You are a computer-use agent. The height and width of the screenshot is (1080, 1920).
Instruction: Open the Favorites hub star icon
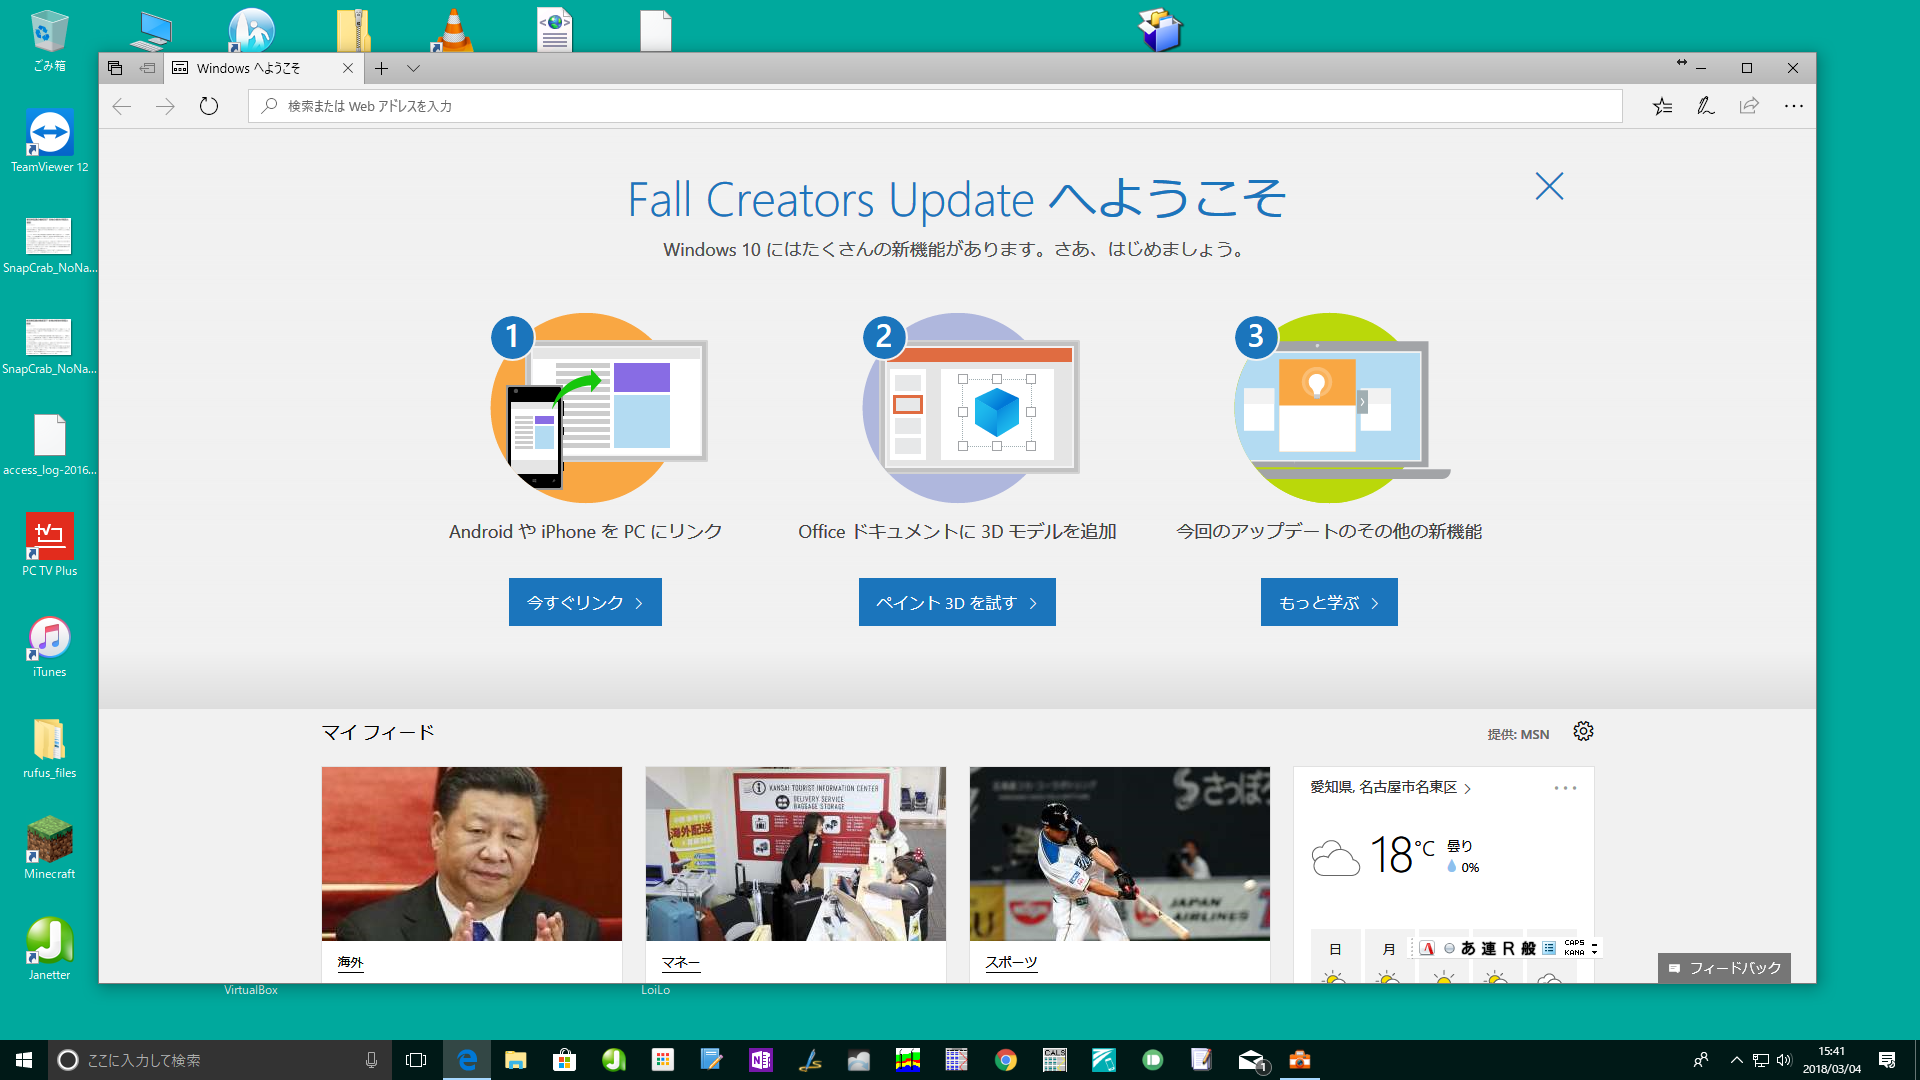point(1662,106)
